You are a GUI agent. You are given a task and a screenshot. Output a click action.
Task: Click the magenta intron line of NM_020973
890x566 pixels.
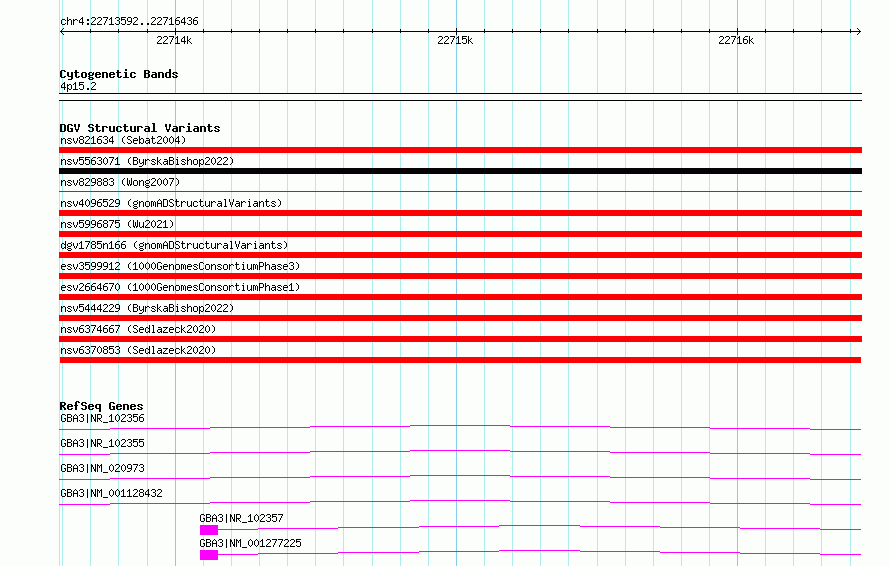click(460, 477)
